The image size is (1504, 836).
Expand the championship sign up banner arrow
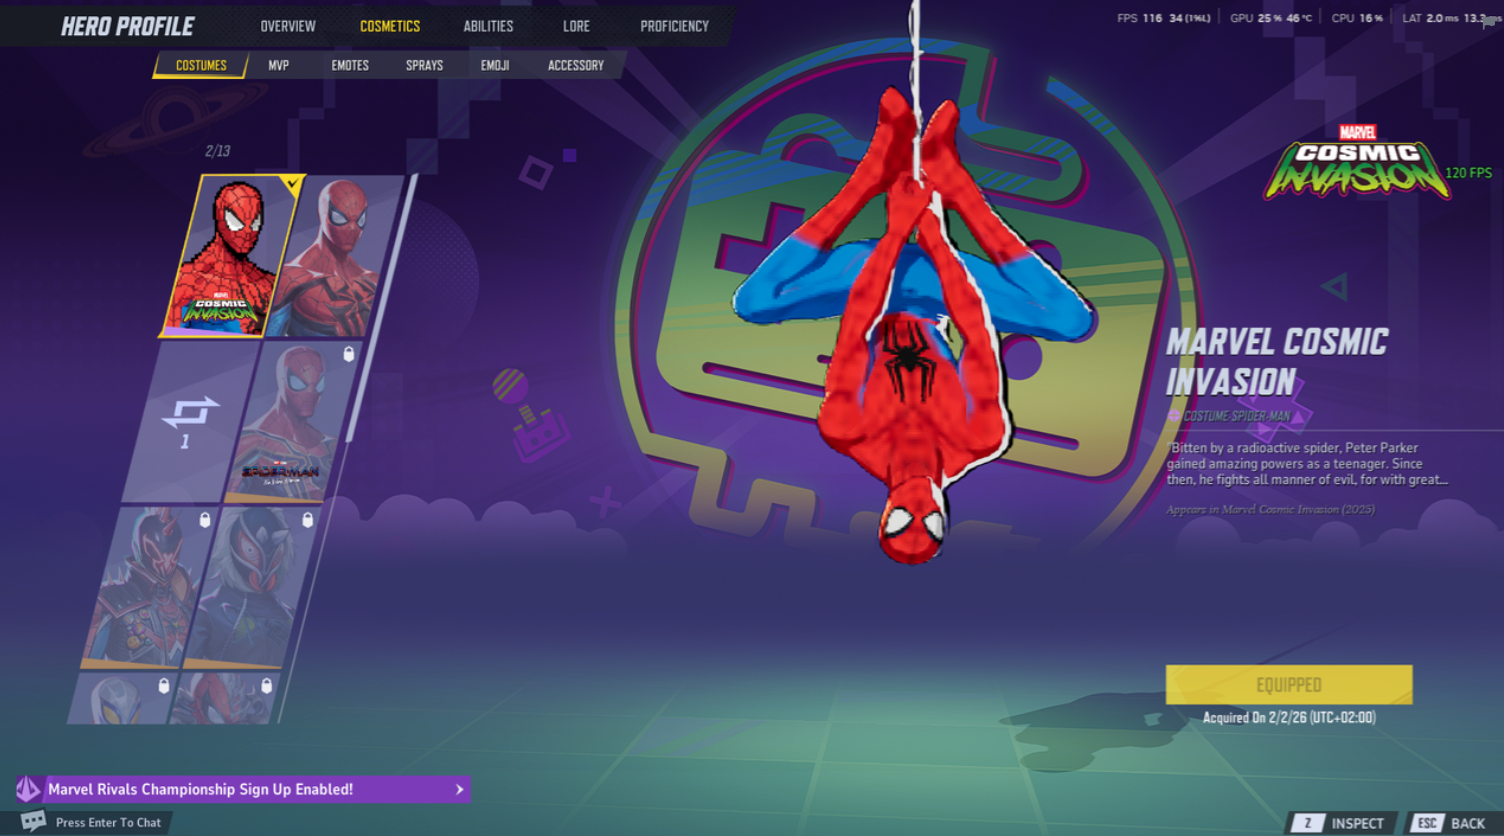(459, 789)
